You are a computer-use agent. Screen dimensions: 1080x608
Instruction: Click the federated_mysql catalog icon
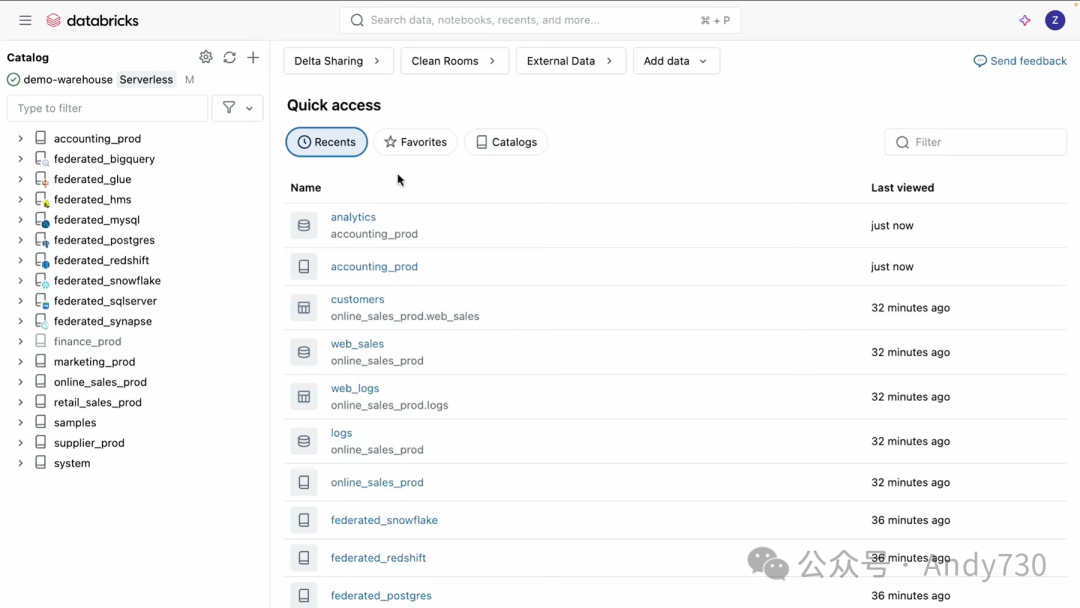pyautogui.click(x=41, y=220)
